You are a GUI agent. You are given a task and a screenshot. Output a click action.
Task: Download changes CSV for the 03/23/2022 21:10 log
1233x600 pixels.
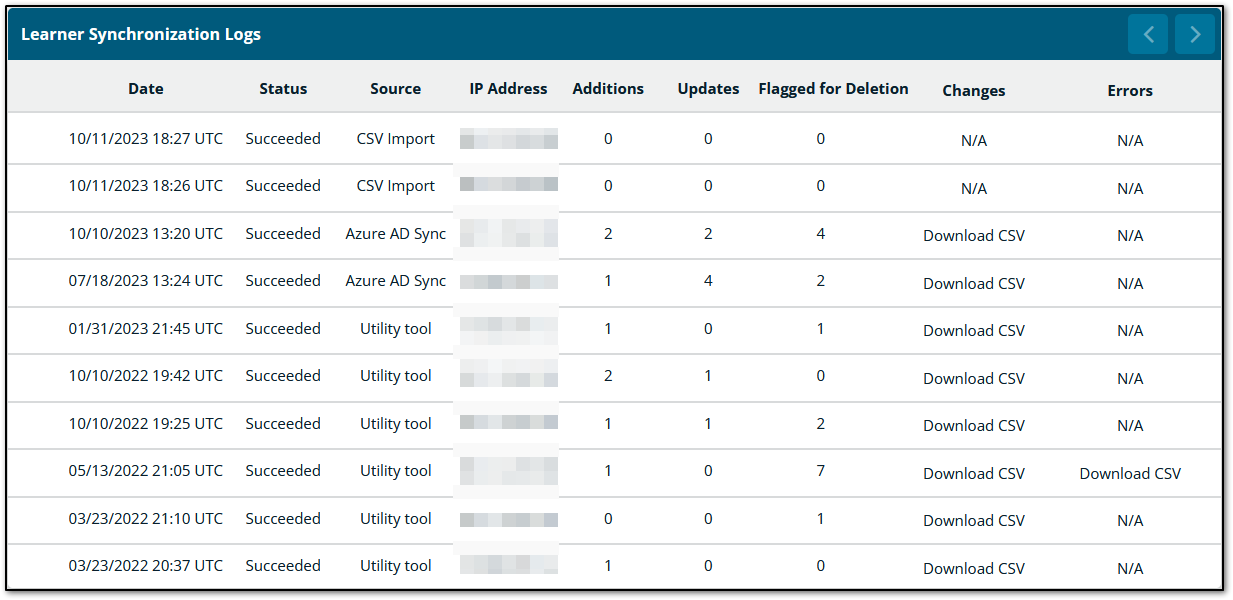[x=973, y=520]
